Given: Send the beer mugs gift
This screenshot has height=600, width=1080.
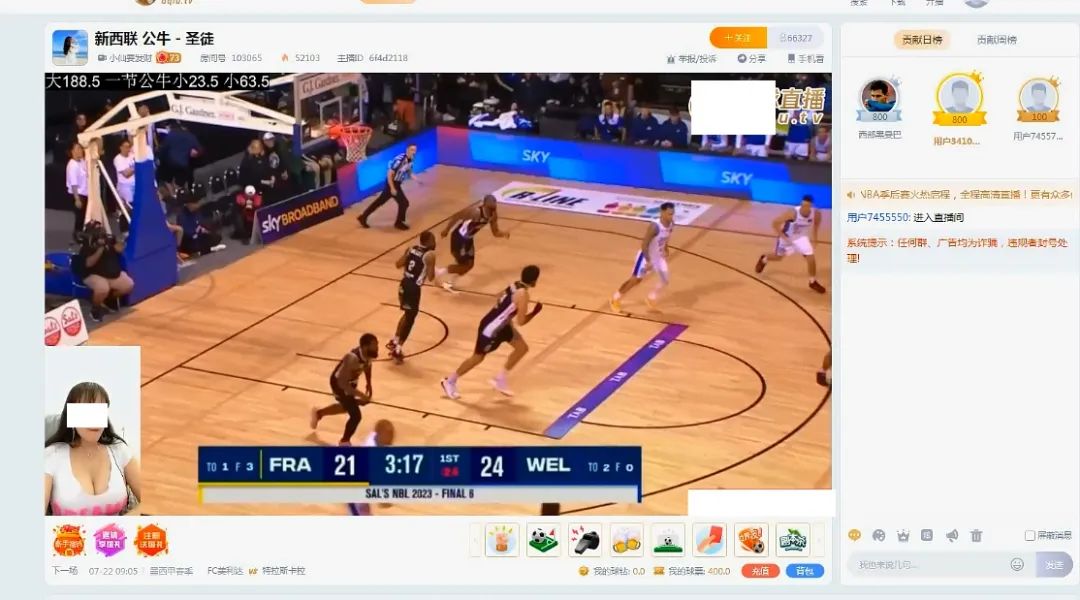Looking at the screenshot, I should [627, 540].
